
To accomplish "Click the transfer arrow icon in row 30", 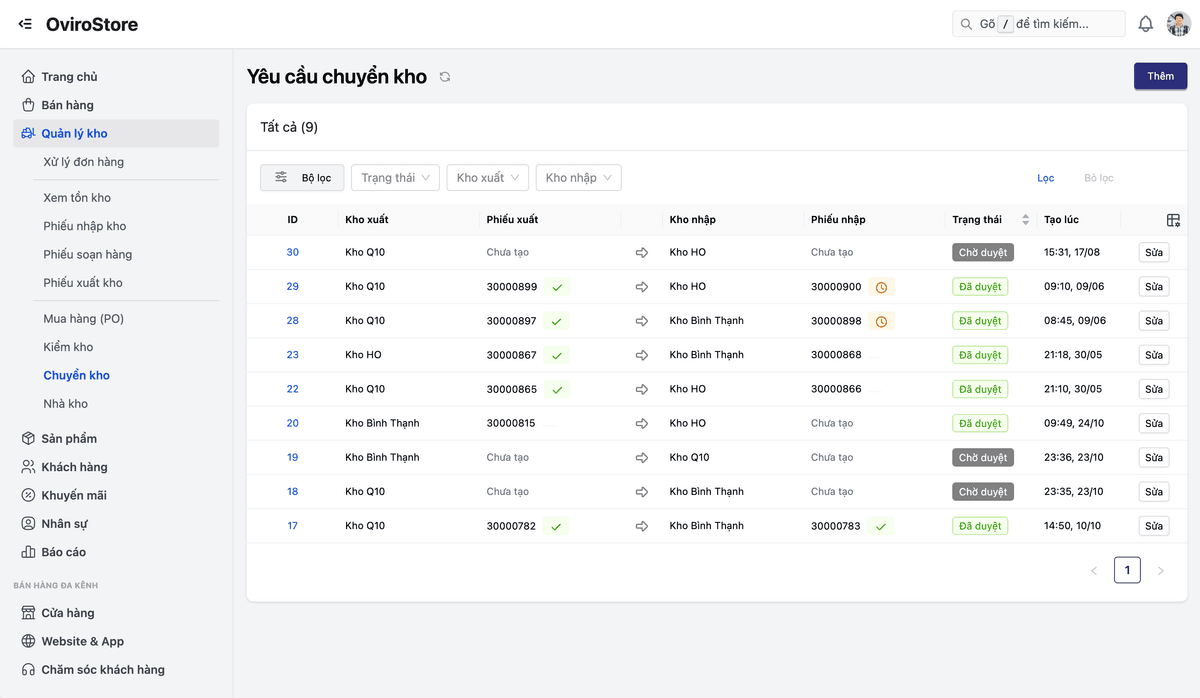I will tap(642, 253).
